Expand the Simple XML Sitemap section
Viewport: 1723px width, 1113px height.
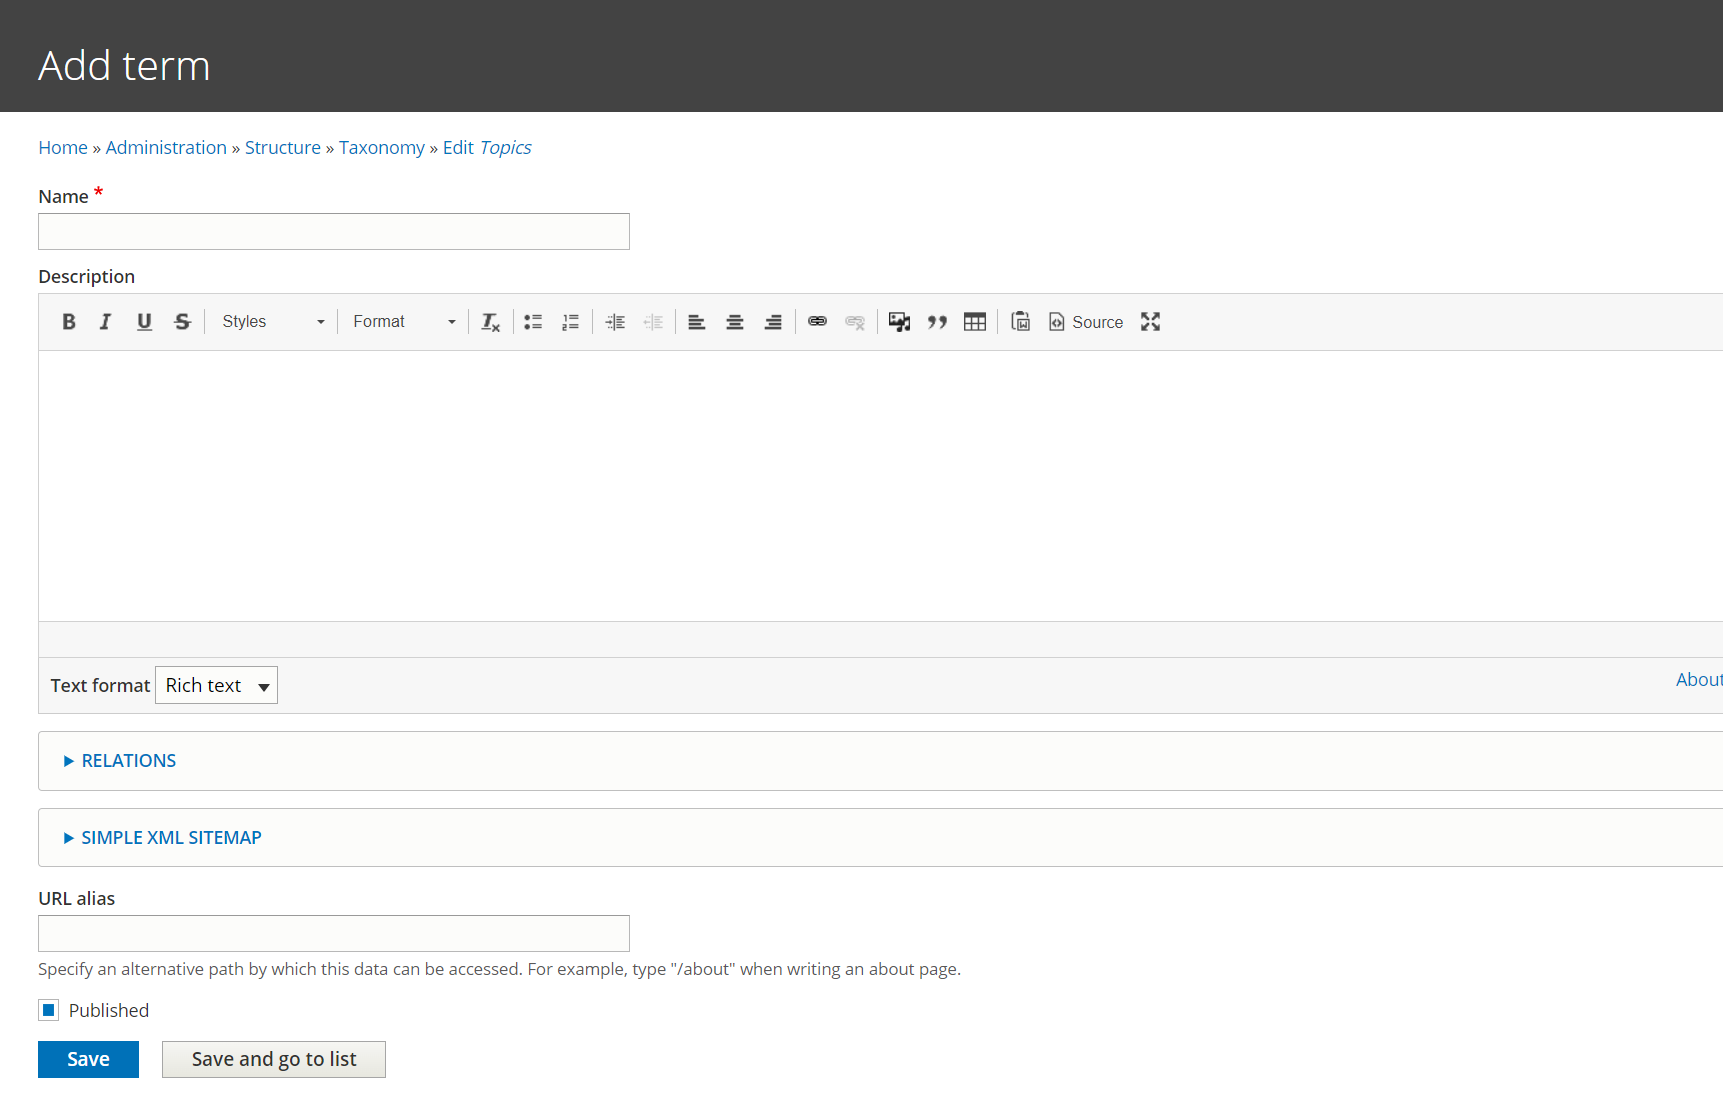[x=171, y=838]
